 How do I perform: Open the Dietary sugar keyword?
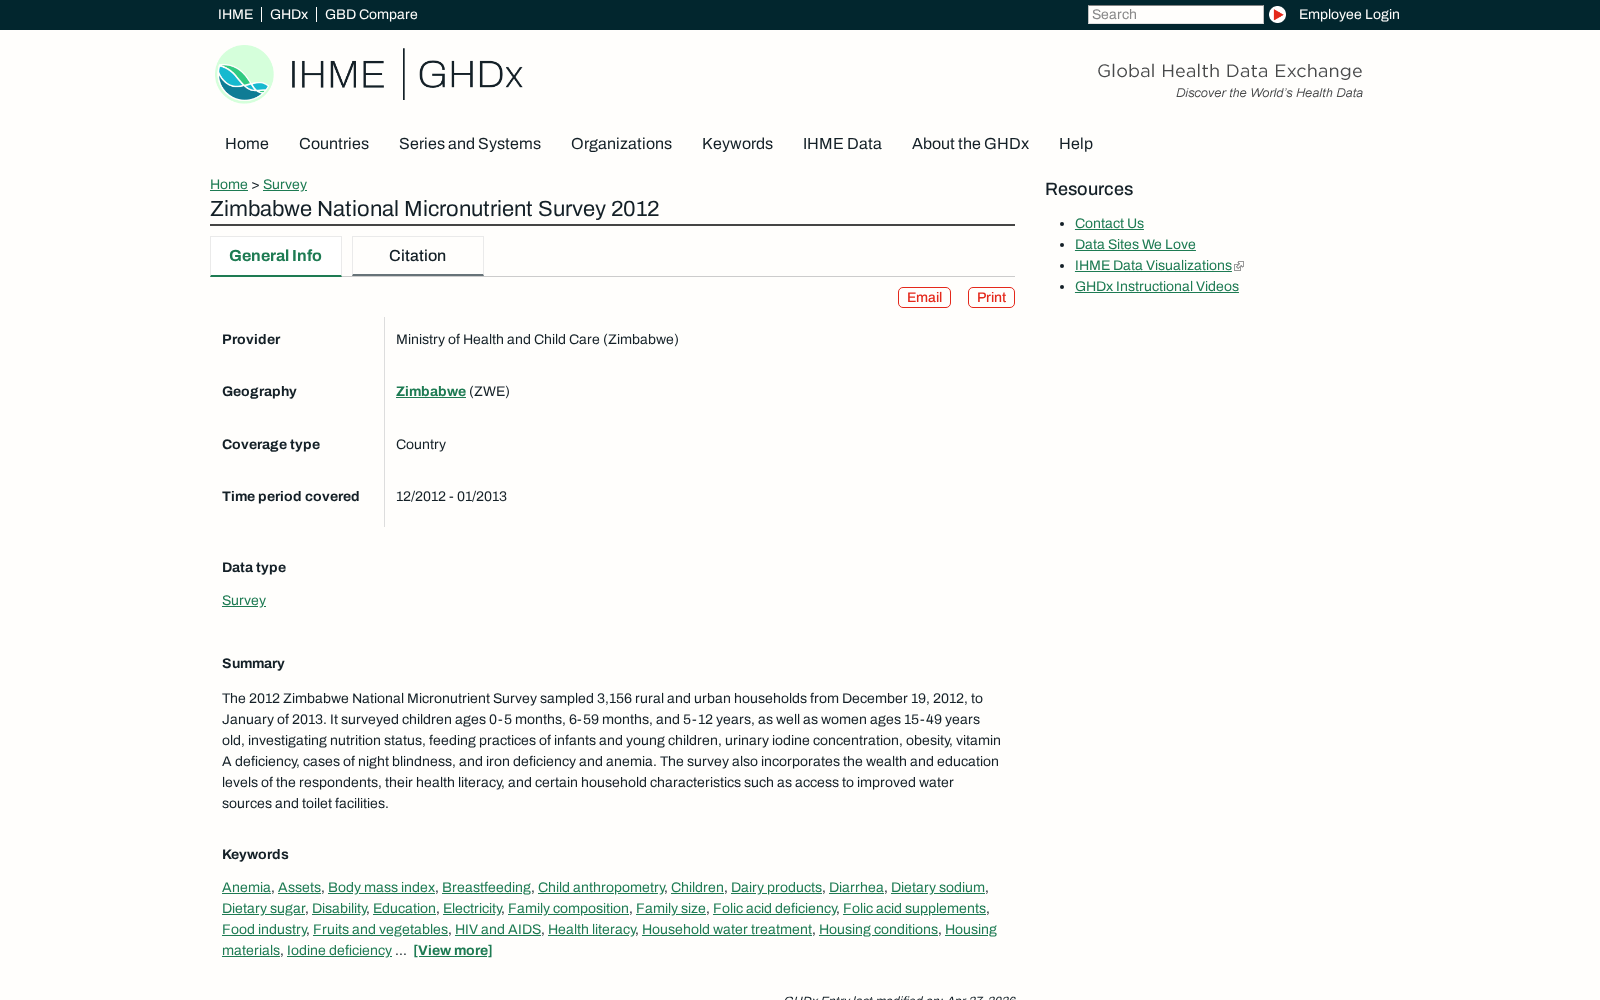[x=263, y=909]
